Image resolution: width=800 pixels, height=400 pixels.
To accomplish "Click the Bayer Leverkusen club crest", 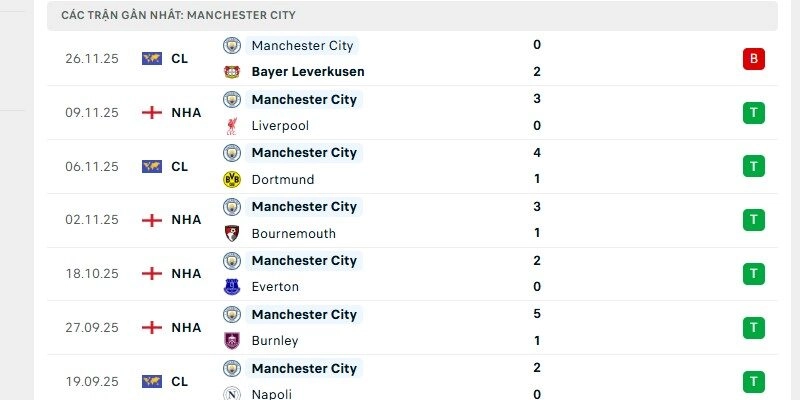I will point(232,72).
